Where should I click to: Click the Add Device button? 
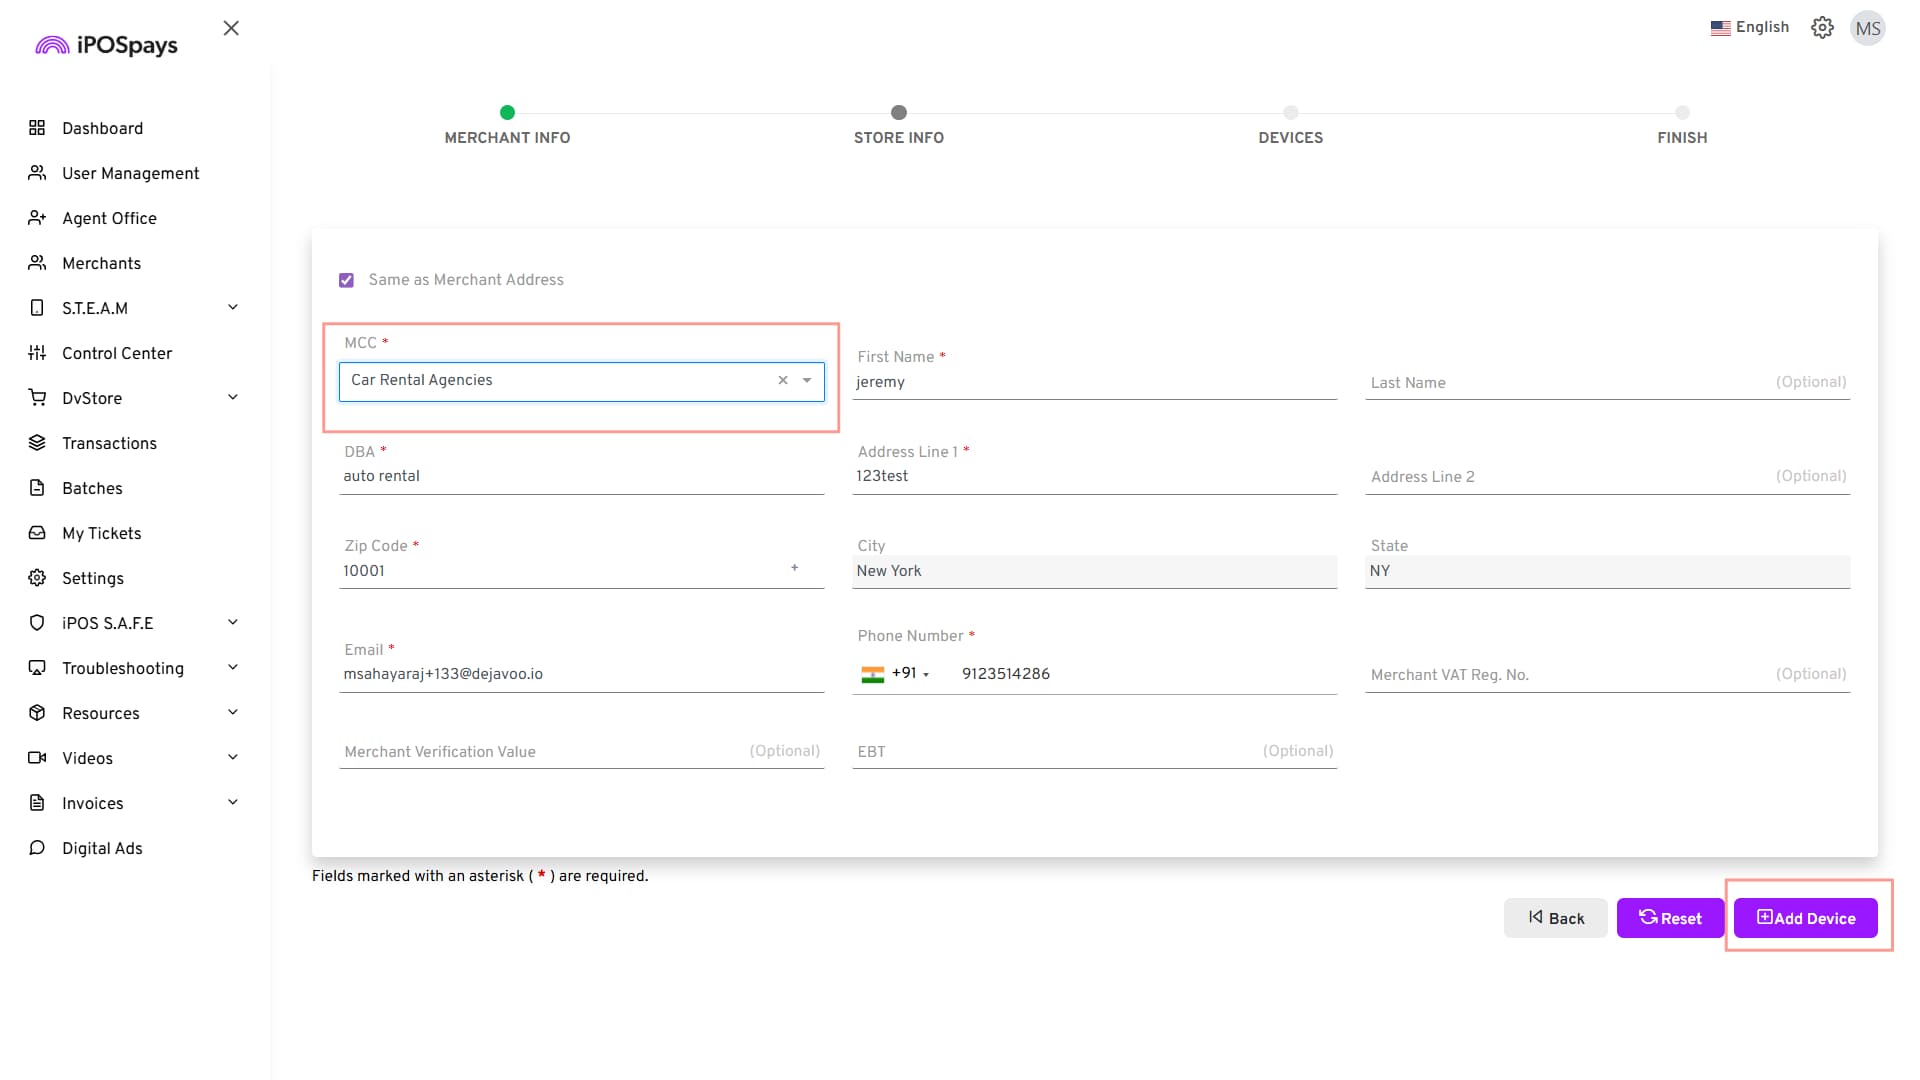(x=1806, y=918)
